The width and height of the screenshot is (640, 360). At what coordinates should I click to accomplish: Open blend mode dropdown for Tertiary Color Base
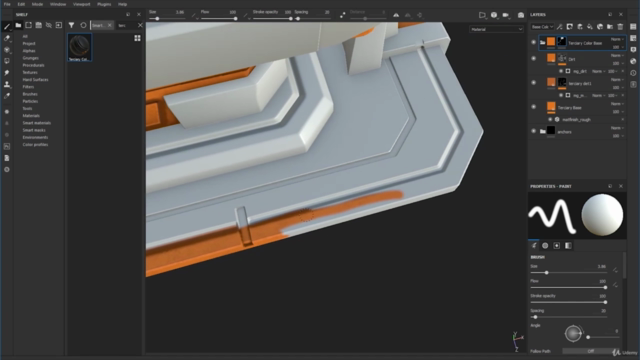617,39
